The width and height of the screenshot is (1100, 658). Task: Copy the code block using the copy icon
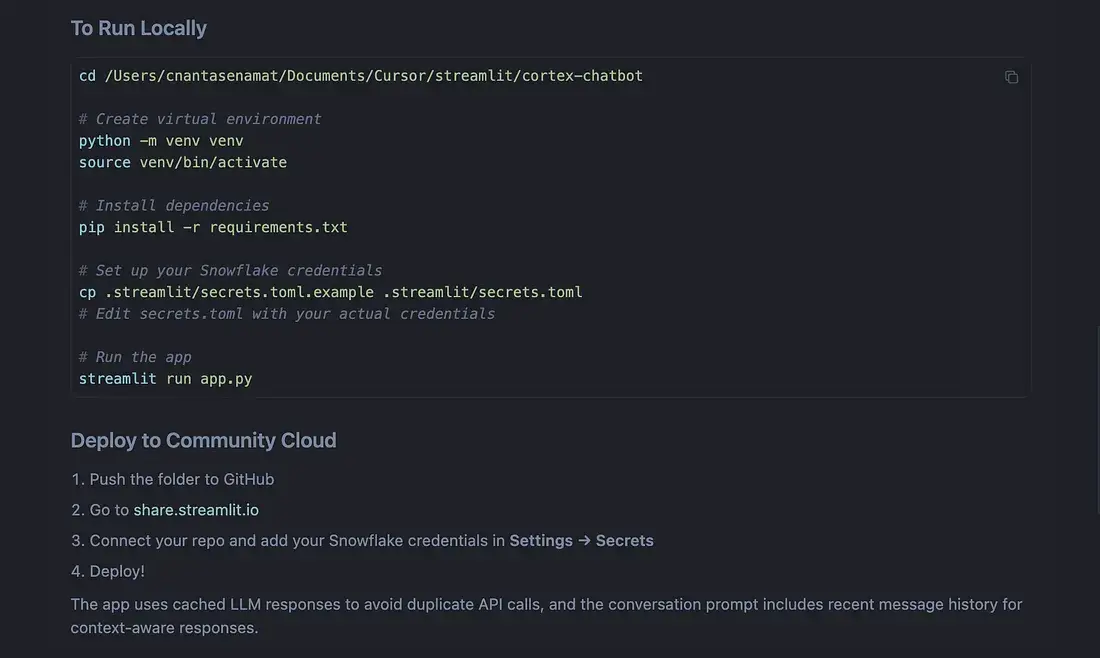(x=1011, y=77)
